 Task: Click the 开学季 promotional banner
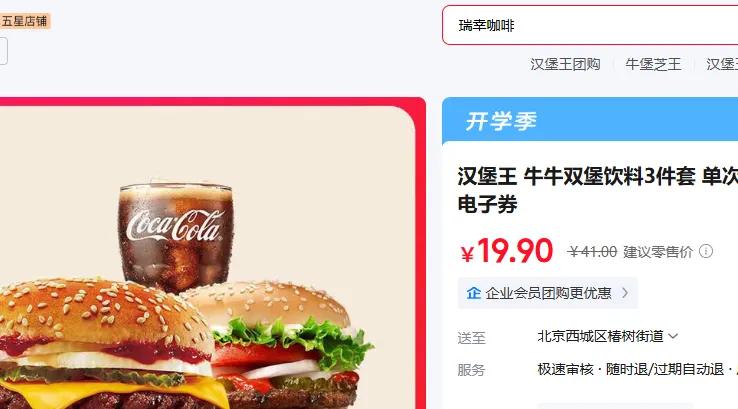click(590, 121)
